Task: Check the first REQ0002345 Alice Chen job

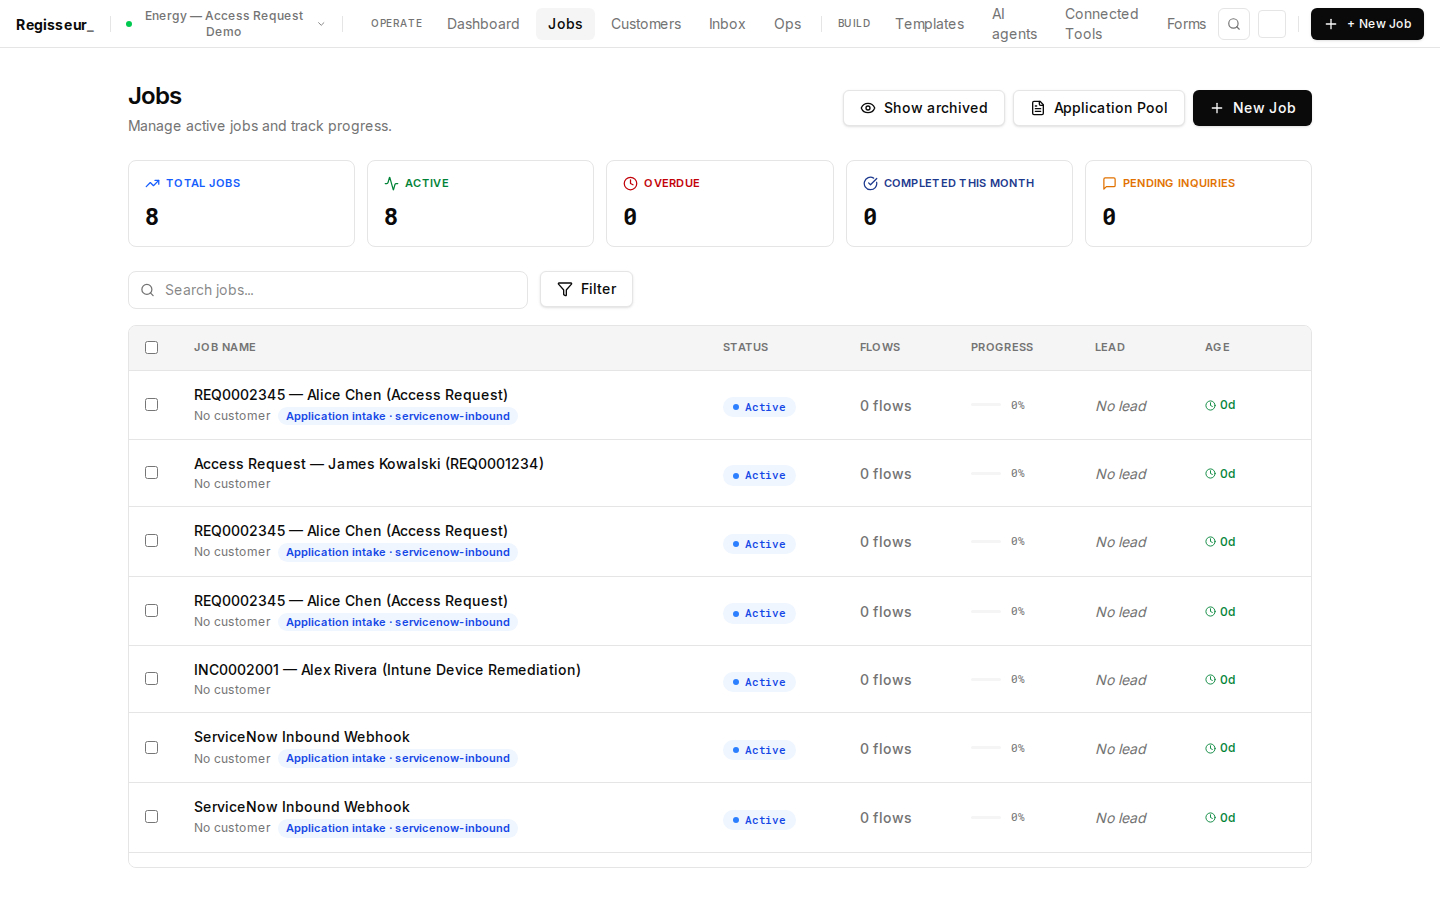Action: pos(152,405)
